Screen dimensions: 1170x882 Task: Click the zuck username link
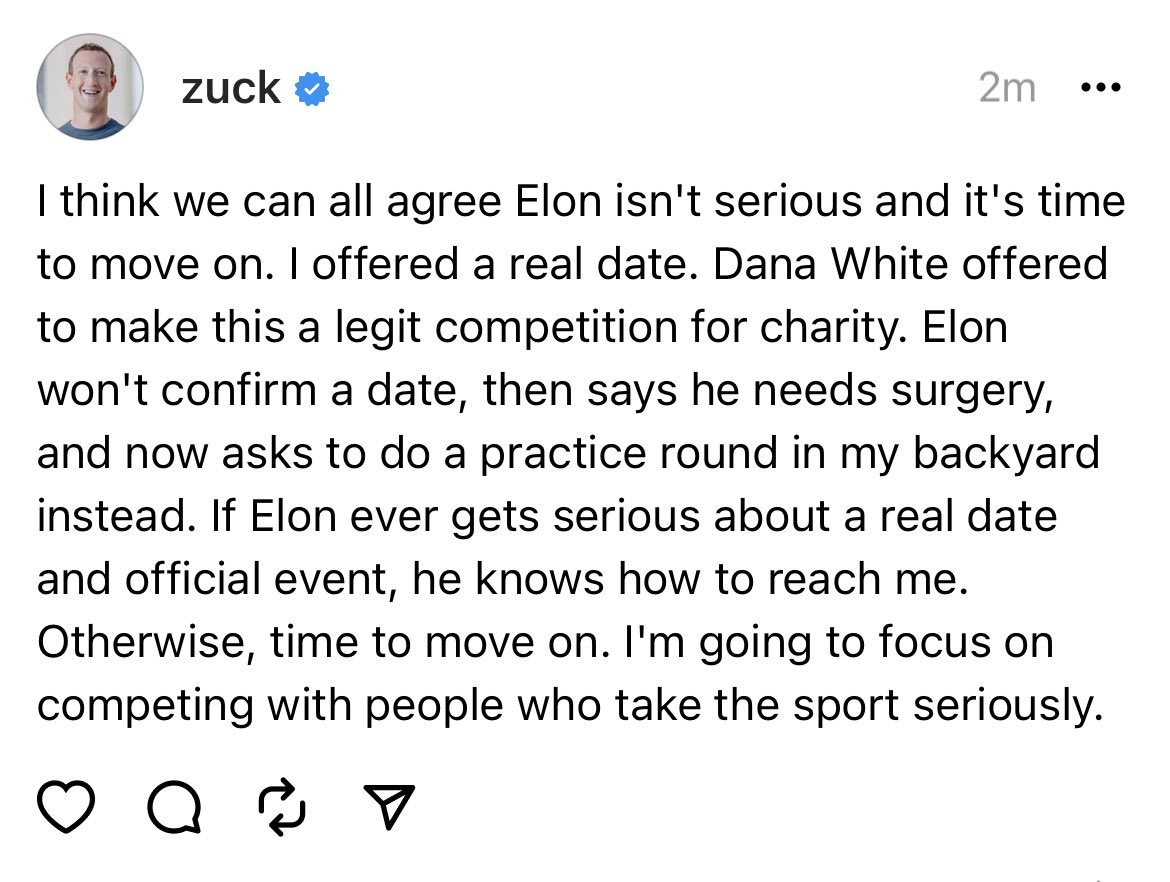[231, 88]
